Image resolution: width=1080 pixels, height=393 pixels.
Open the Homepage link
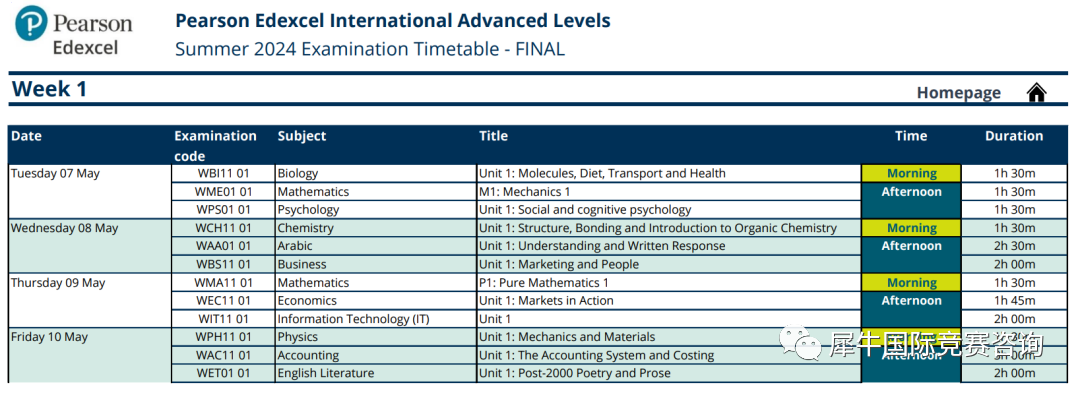958,93
